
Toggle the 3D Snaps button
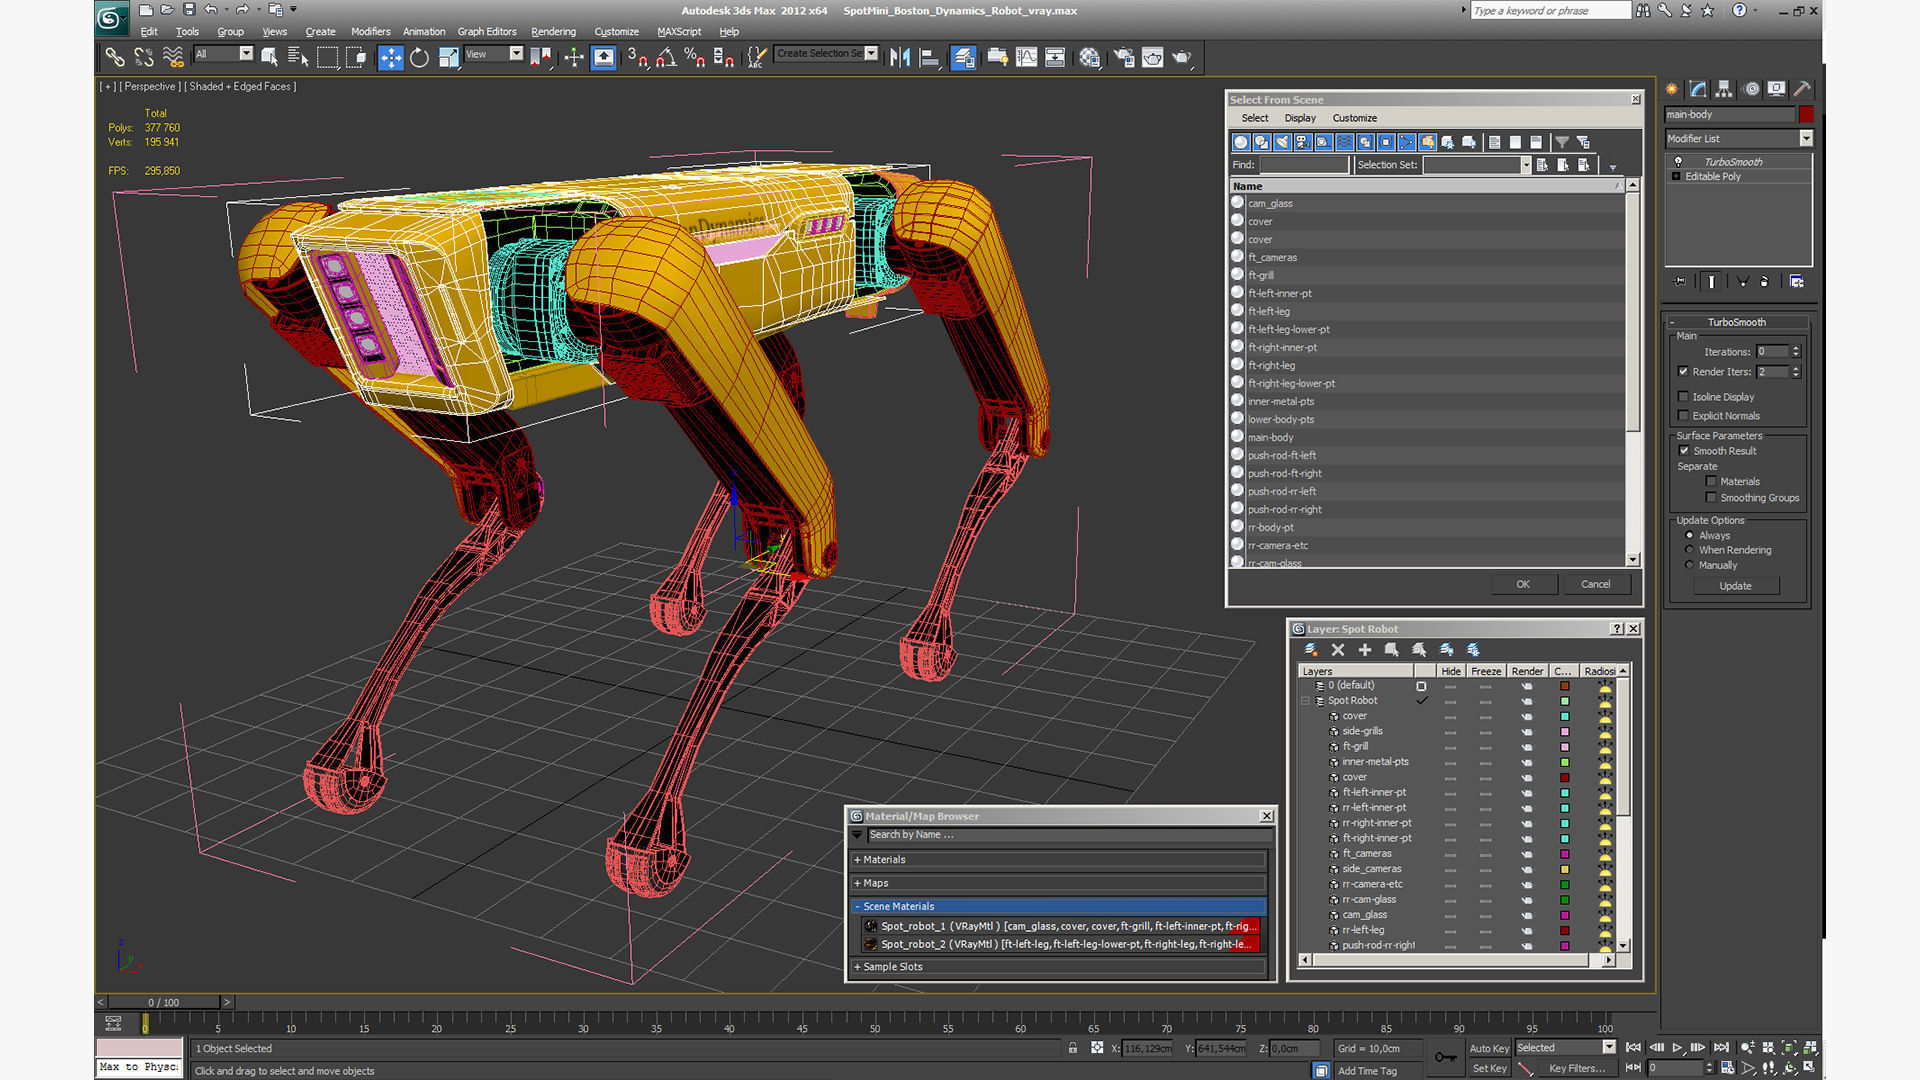pos(637,57)
